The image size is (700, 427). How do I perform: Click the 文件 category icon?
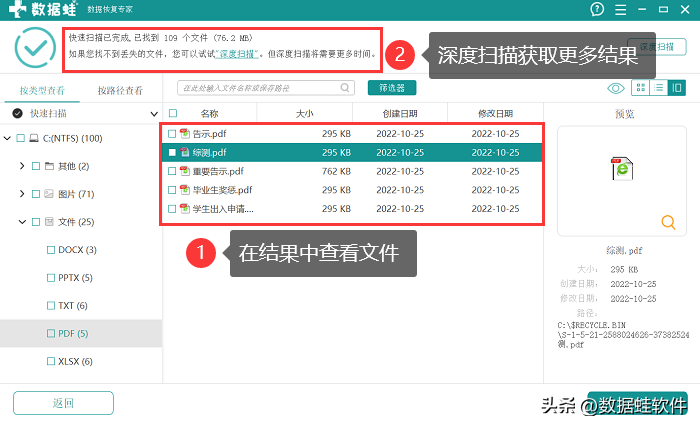tap(49, 222)
